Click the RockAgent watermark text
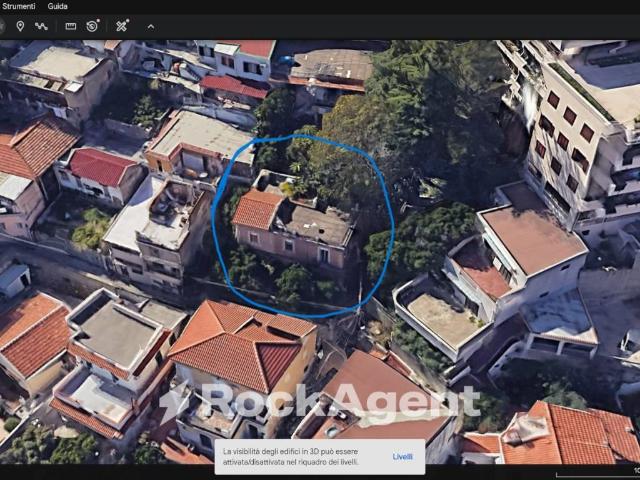 coord(340,401)
